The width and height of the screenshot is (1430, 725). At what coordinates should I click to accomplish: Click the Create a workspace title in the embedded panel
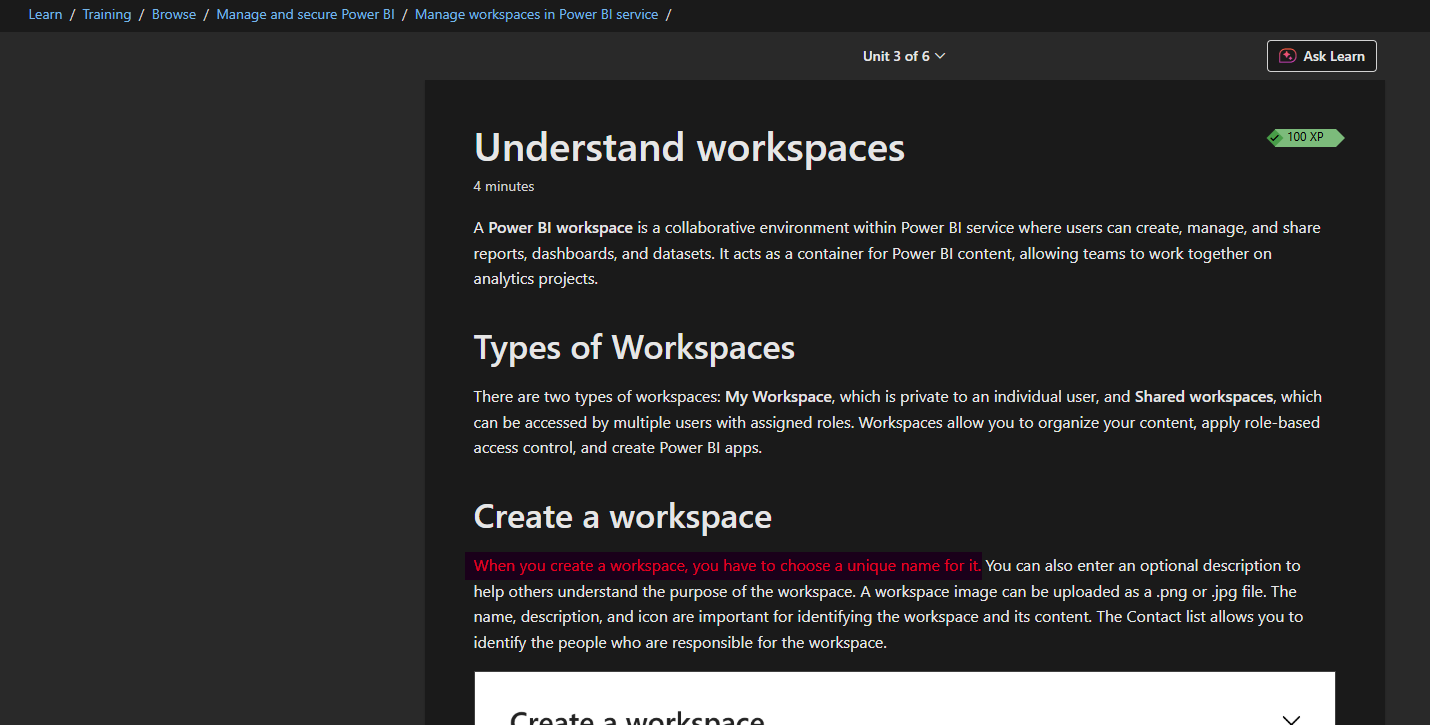[638, 716]
